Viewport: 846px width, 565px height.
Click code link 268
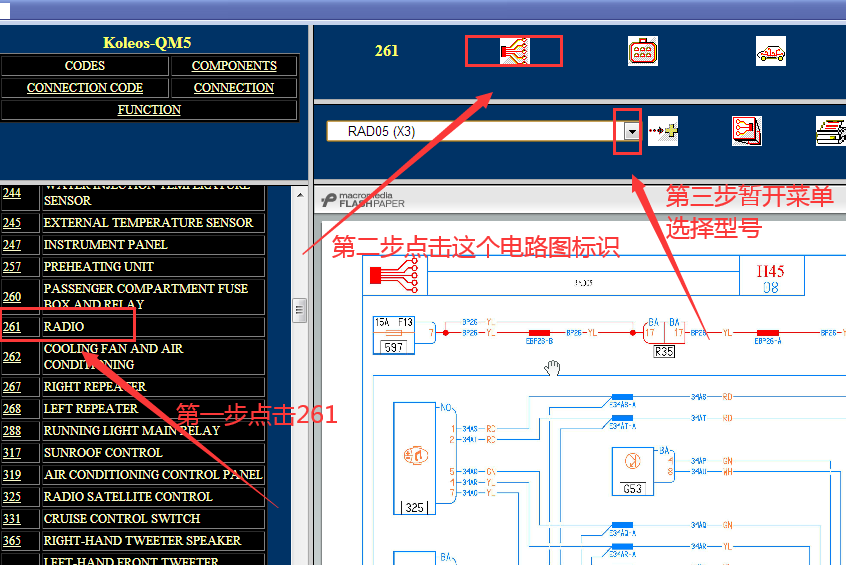pos(12,409)
